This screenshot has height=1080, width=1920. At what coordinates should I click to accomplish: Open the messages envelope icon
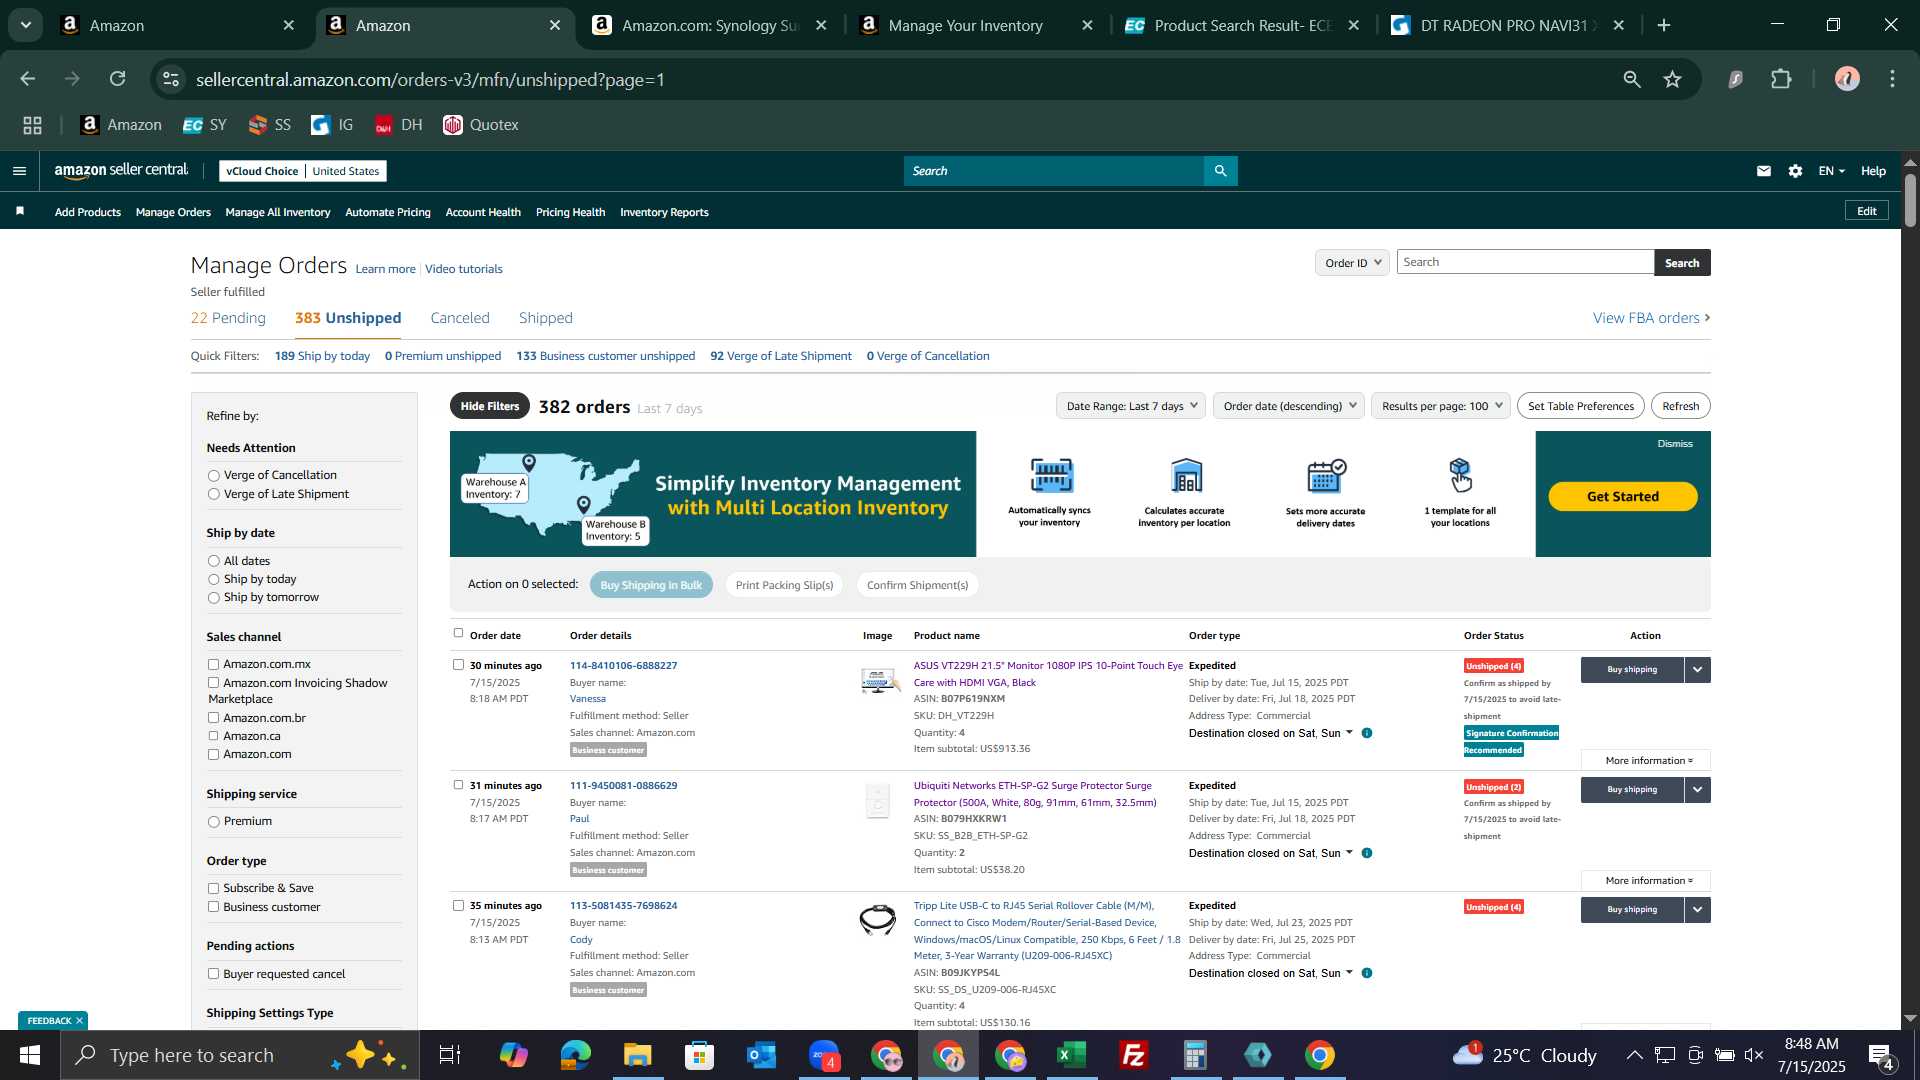(1764, 171)
